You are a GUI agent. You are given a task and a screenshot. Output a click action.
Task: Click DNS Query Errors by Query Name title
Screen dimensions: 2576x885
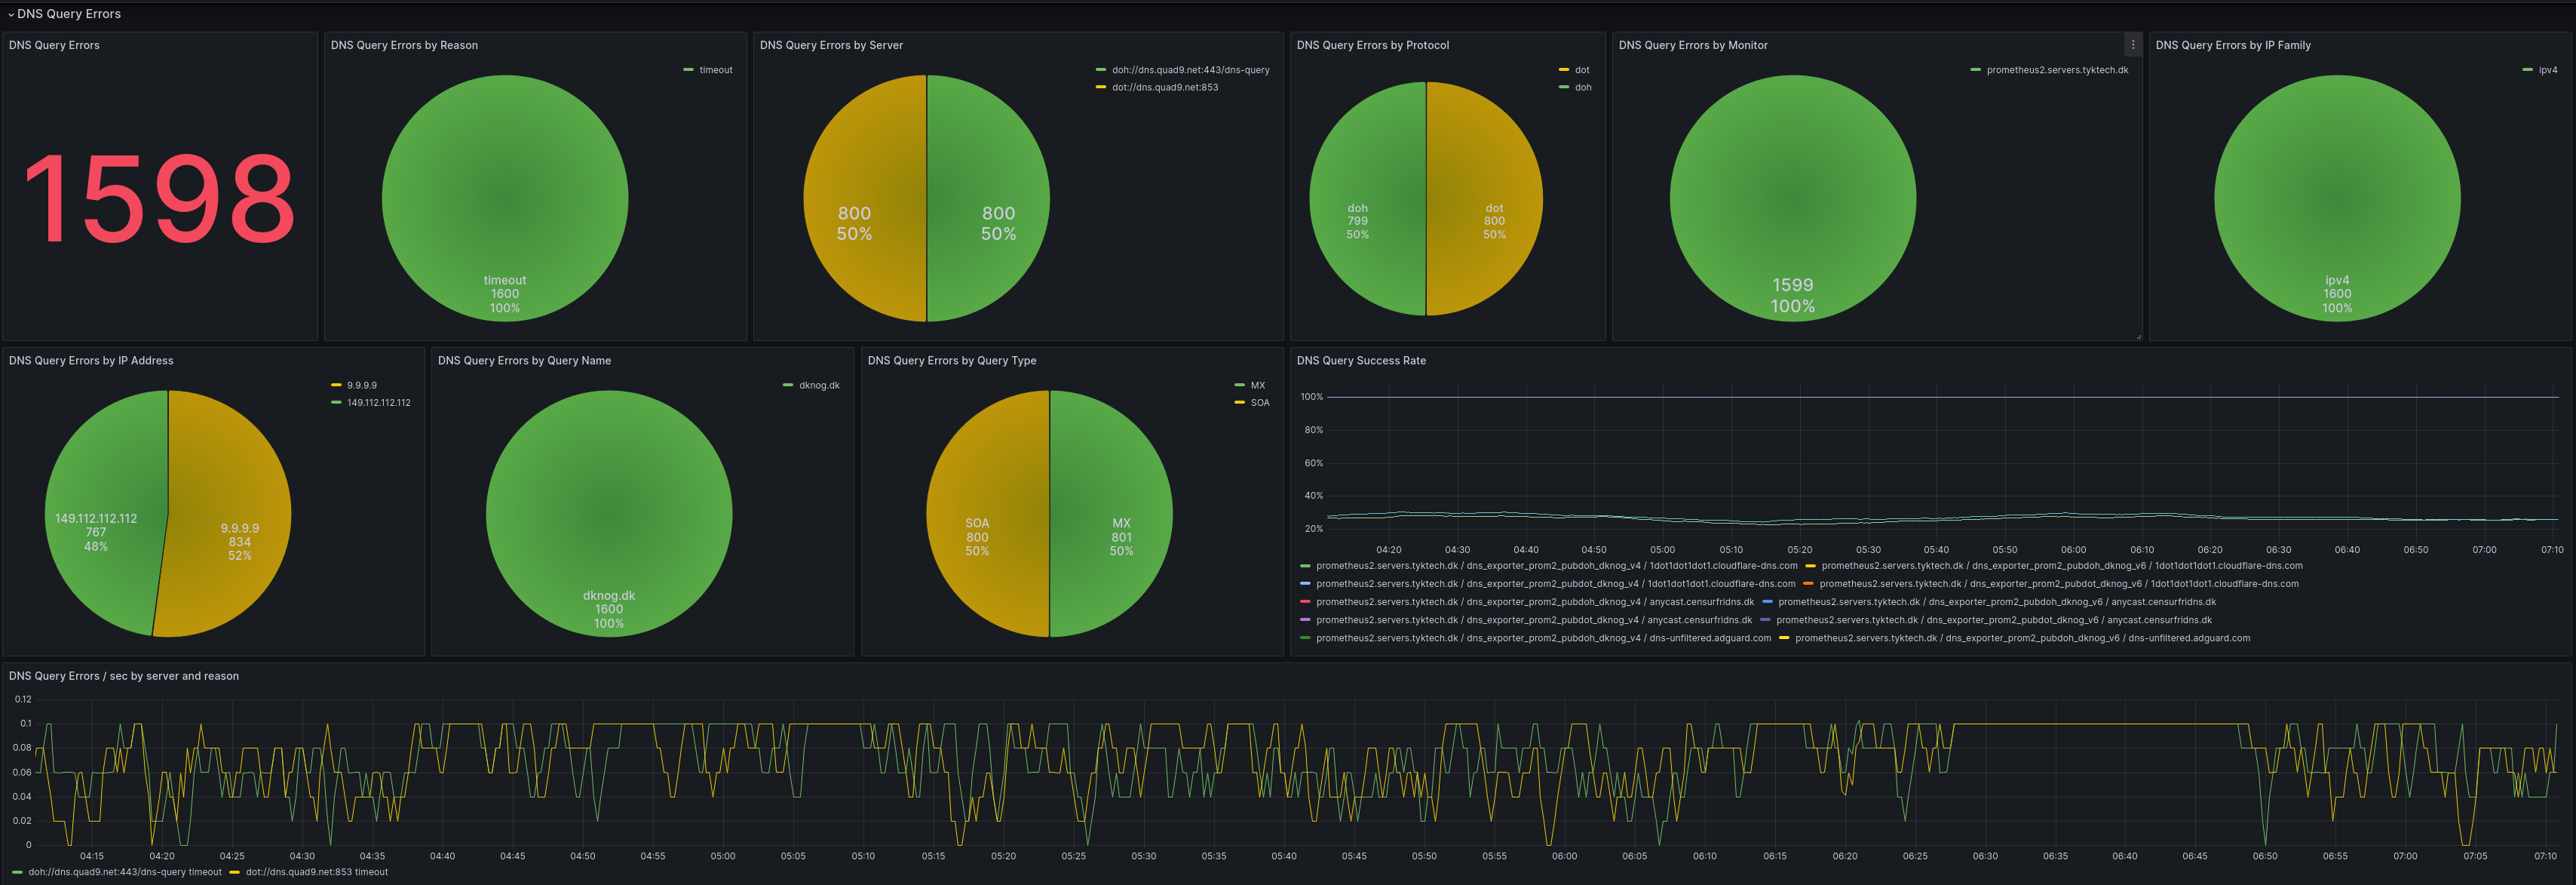coord(524,361)
